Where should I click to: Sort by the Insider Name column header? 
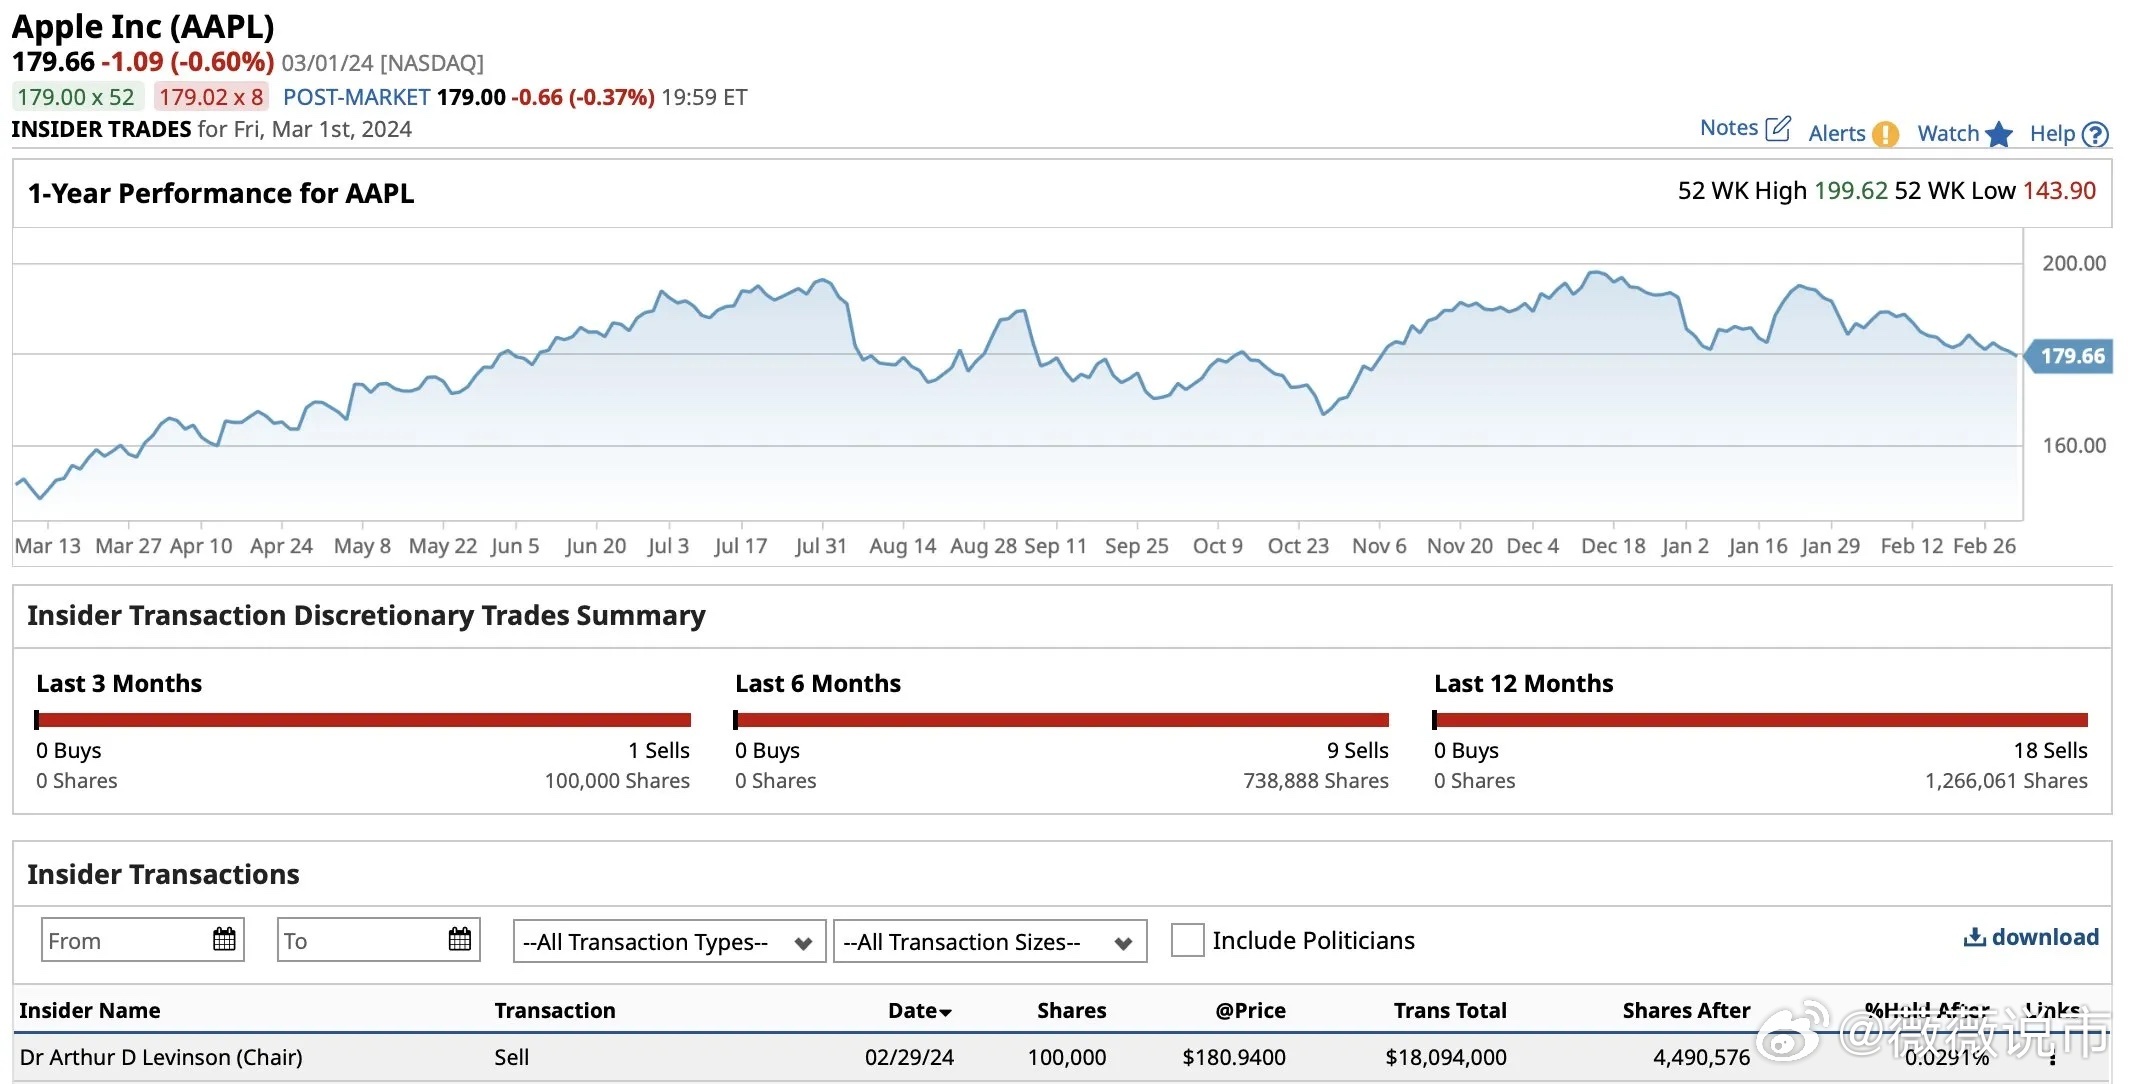(x=90, y=1010)
